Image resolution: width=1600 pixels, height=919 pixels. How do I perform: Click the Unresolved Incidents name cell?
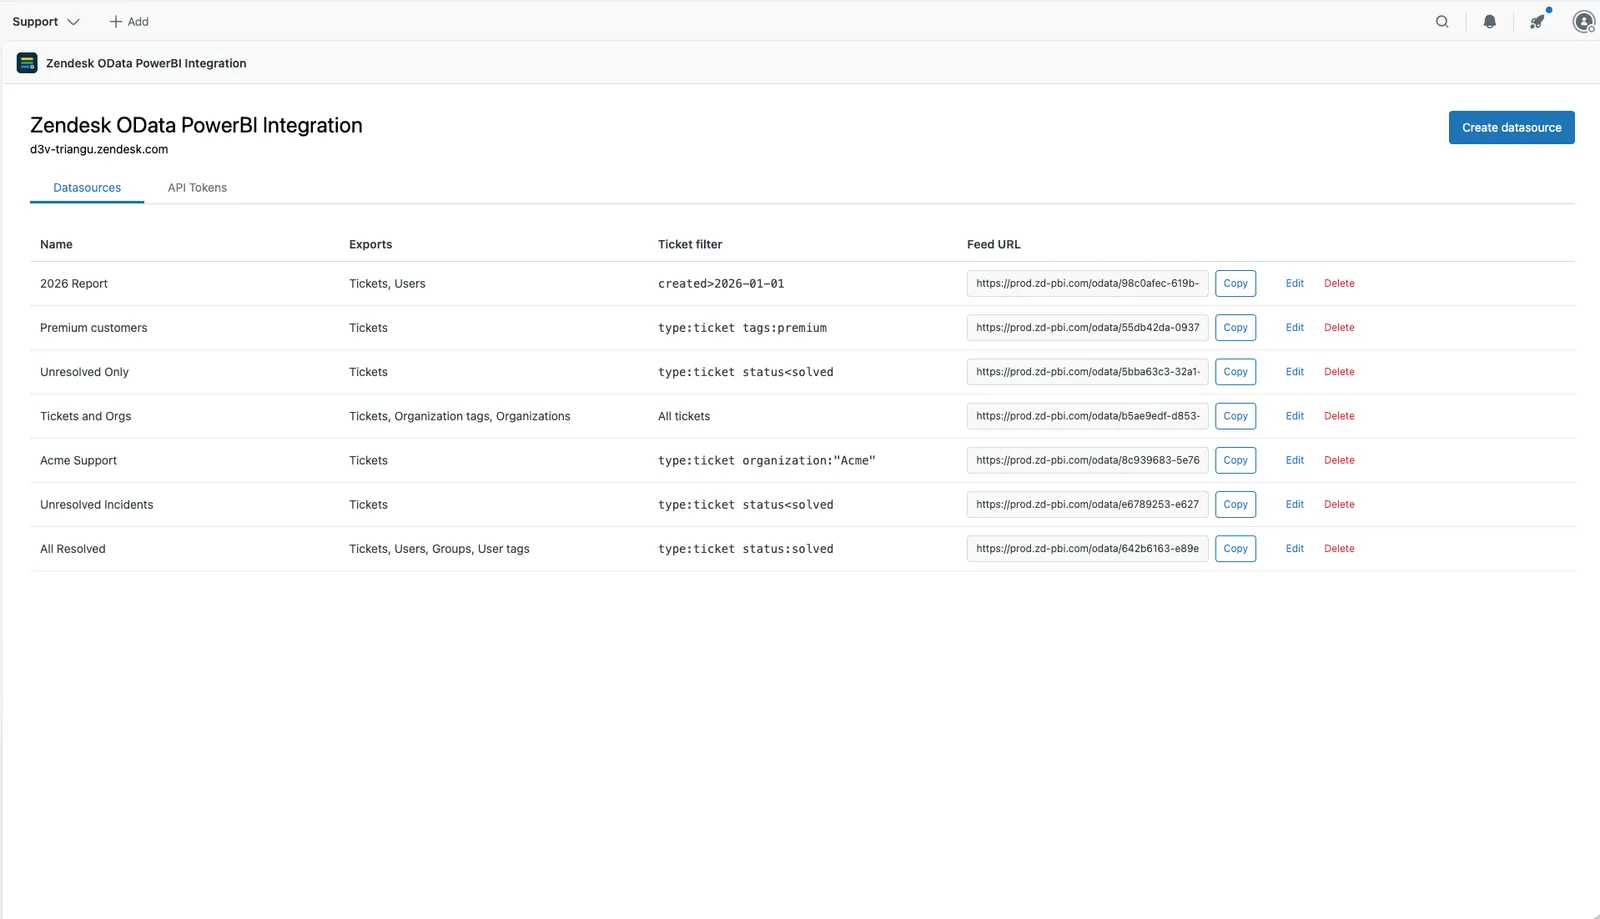point(97,505)
